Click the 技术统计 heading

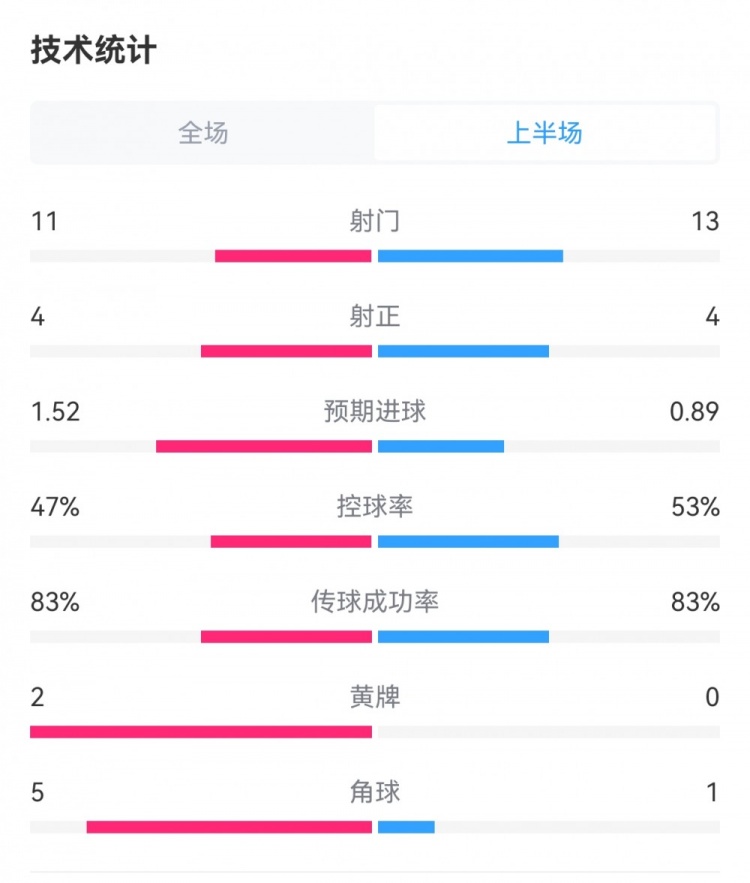pos(94,51)
